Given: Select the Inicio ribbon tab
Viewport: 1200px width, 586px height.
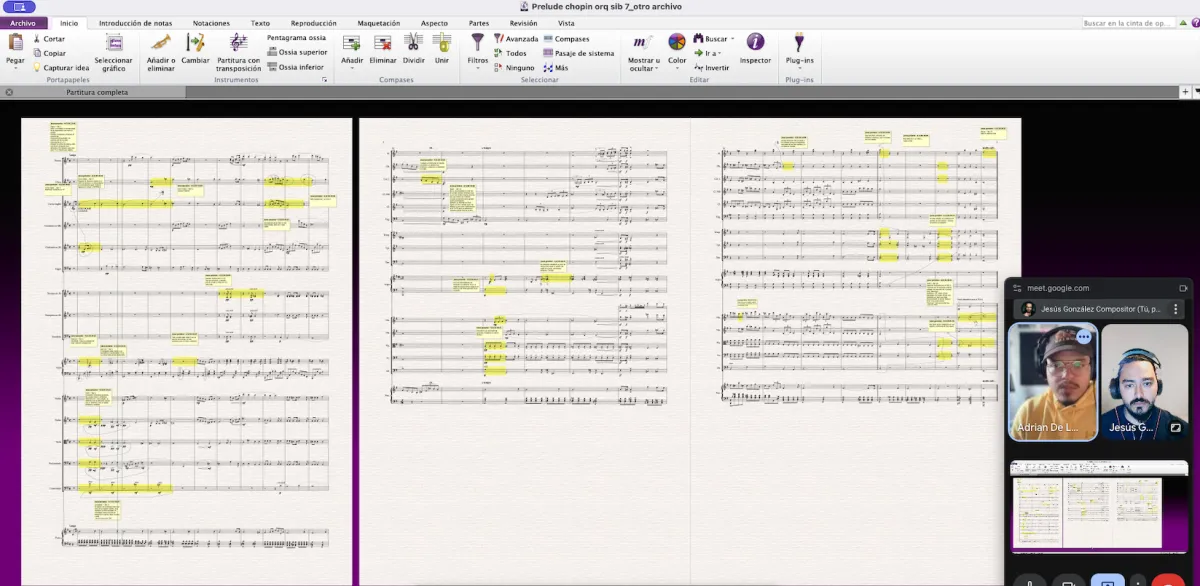Looking at the screenshot, I should pos(69,22).
